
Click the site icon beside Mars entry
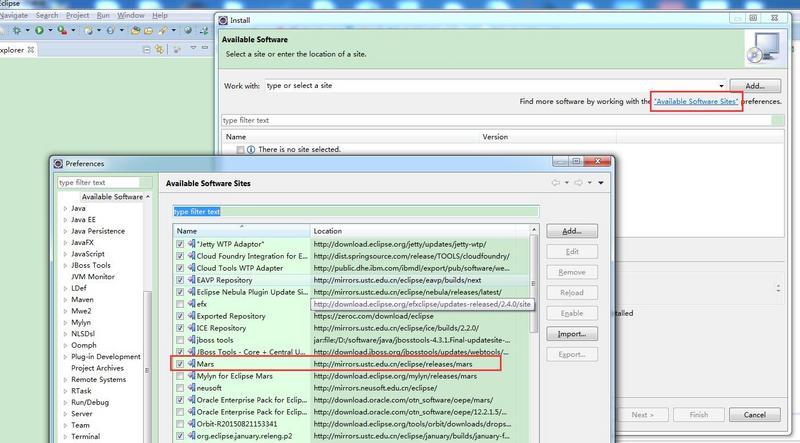point(191,363)
